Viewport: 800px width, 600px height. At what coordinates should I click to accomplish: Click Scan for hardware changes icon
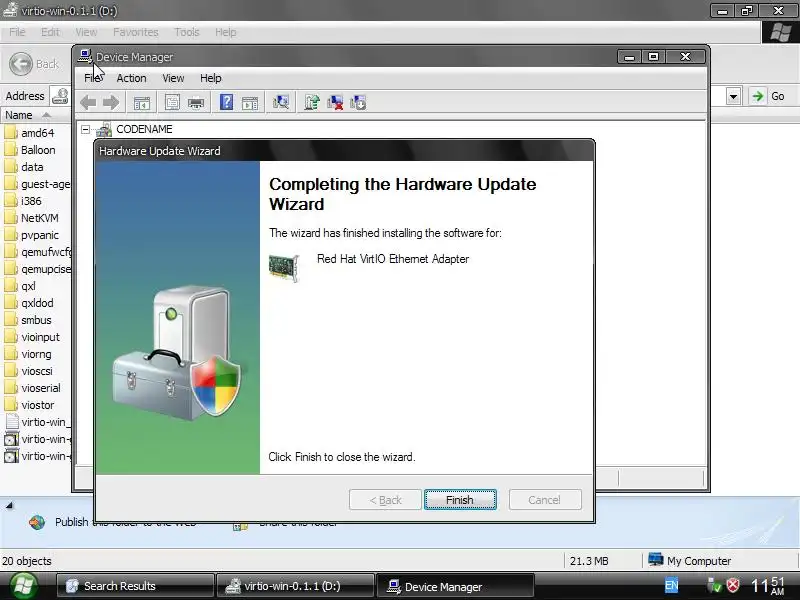[x=281, y=102]
